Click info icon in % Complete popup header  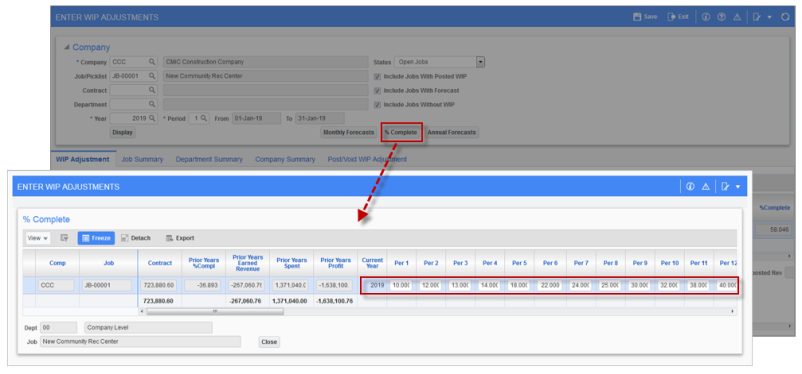click(690, 187)
